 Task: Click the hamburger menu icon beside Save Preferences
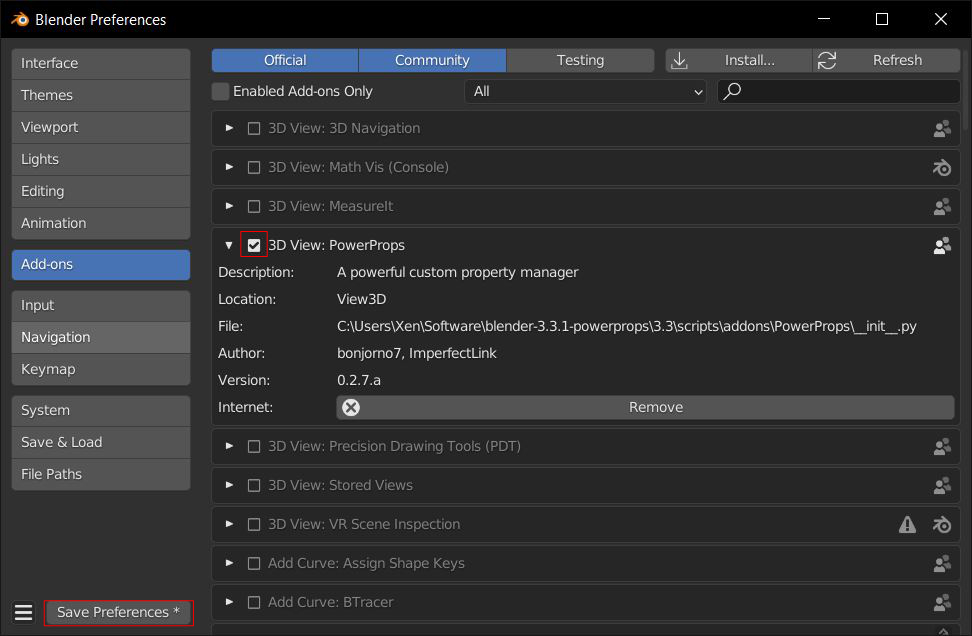click(x=24, y=612)
